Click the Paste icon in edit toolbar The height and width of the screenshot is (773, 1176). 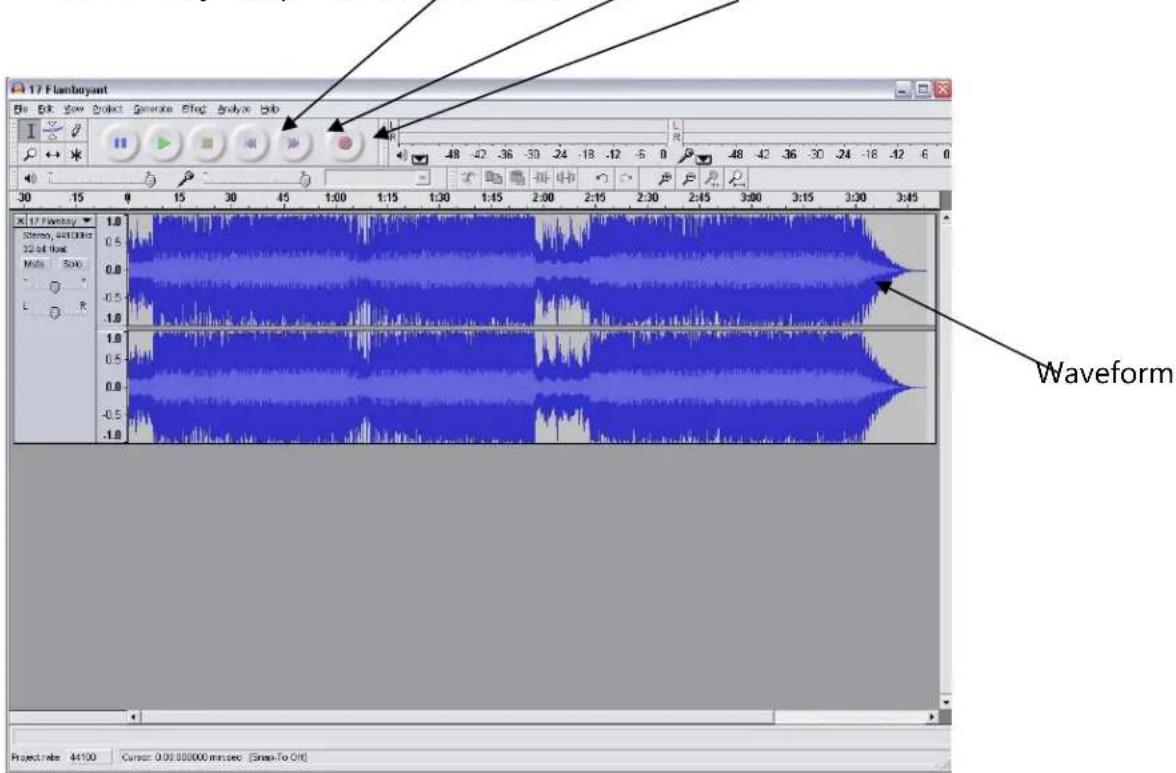pos(517,178)
